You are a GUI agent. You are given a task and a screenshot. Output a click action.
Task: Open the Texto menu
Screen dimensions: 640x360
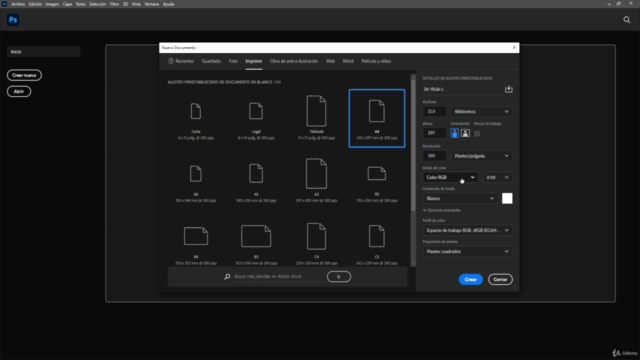tap(80, 4)
